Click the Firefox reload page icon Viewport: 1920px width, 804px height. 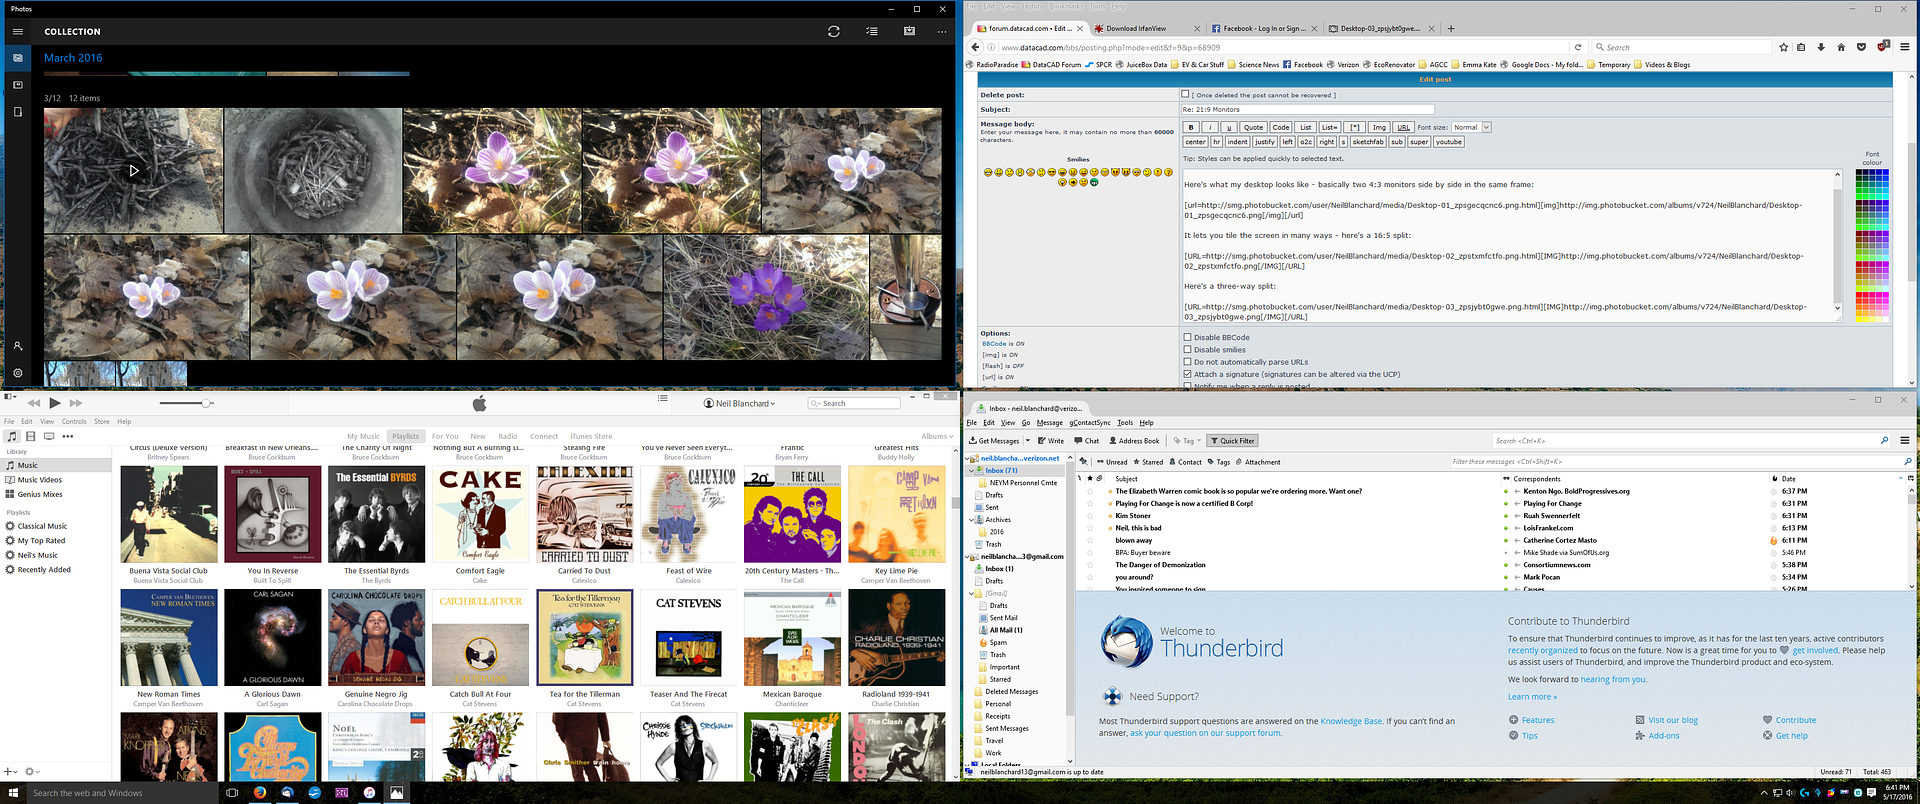pyautogui.click(x=1578, y=47)
